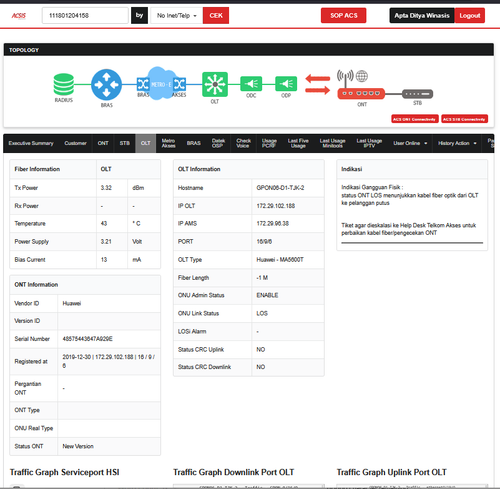Click Power Supply value 3.21
This screenshot has height=489, width=500.
pyautogui.click(x=106, y=242)
